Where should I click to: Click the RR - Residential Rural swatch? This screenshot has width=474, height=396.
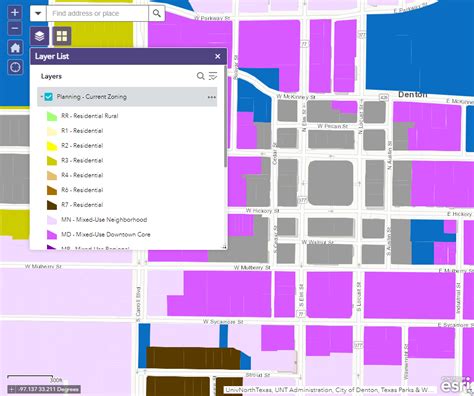(x=52, y=116)
